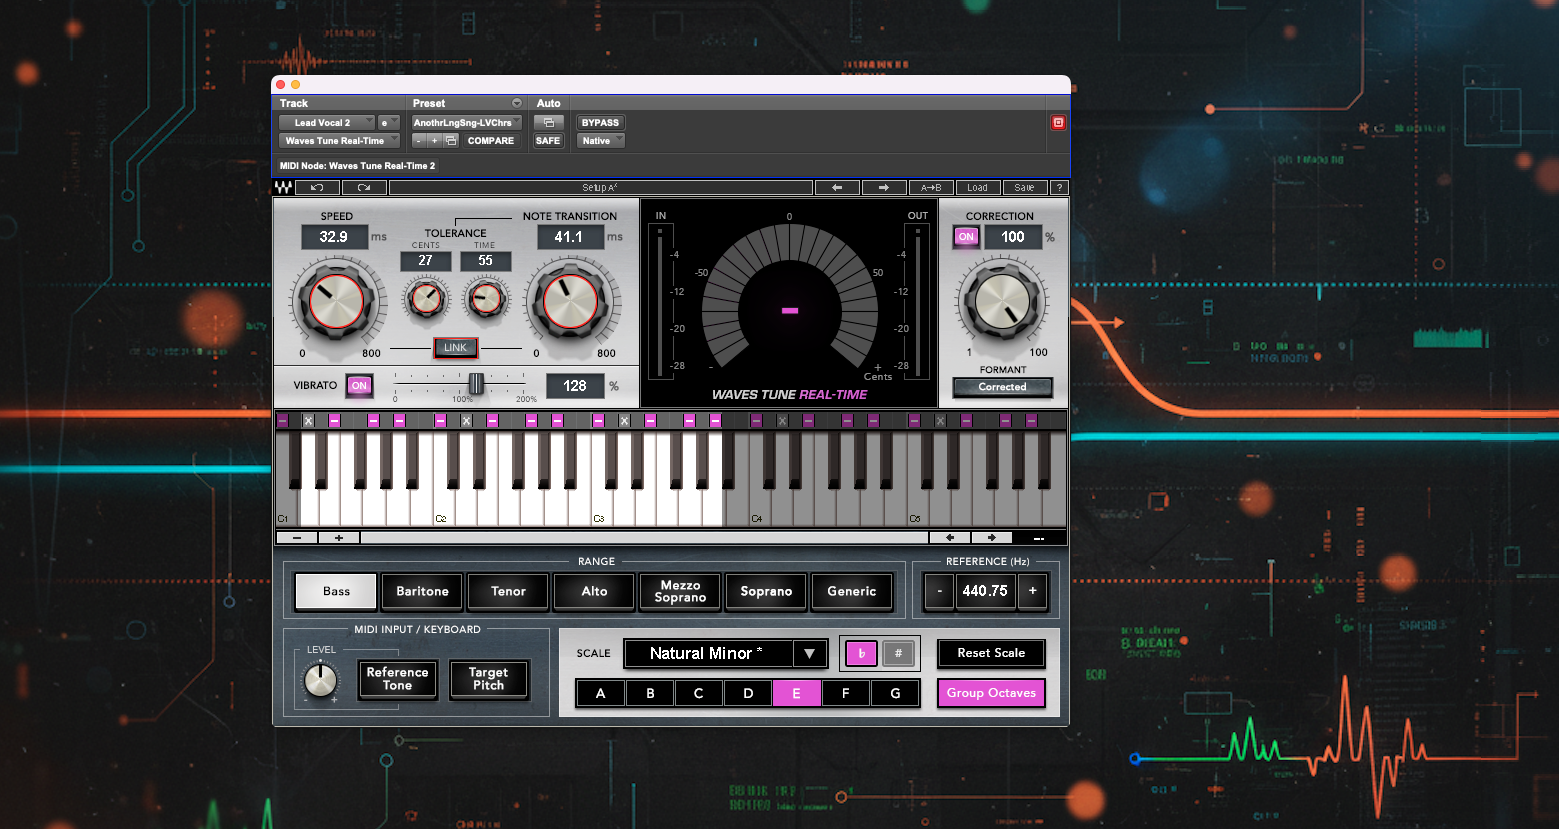Disable the Vibrato ON switch
This screenshot has width=1559, height=829.
tap(359, 386)
